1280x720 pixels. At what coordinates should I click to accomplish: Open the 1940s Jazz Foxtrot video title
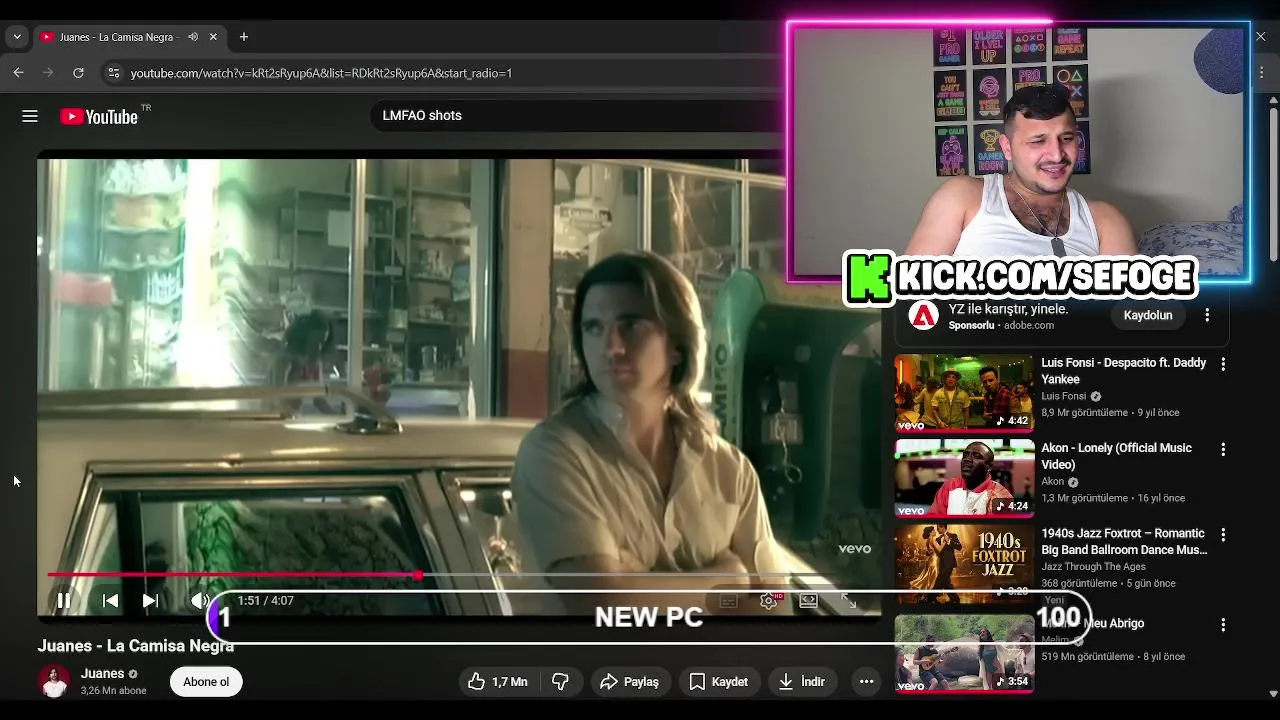[1124, 541]
